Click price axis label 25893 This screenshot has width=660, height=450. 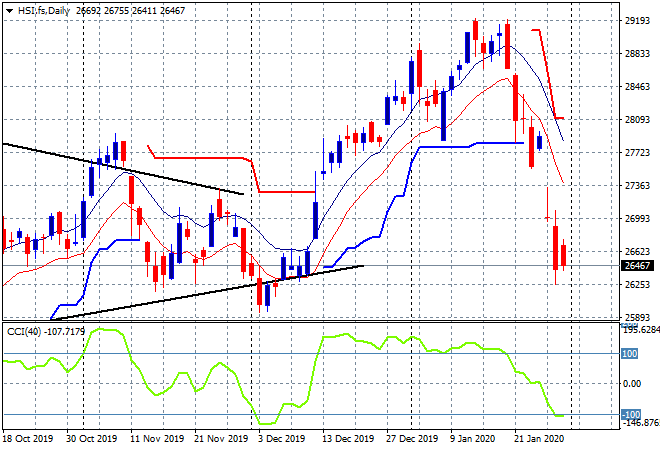coord(637,317)
